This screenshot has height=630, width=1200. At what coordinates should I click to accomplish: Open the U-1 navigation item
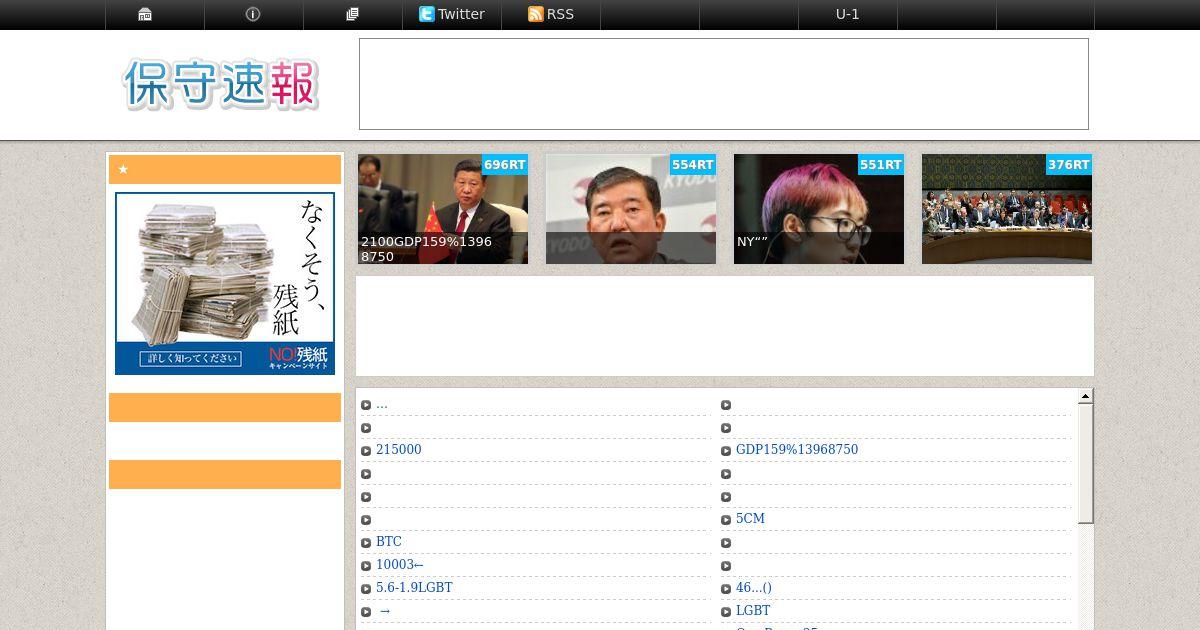tap(848, 14)
